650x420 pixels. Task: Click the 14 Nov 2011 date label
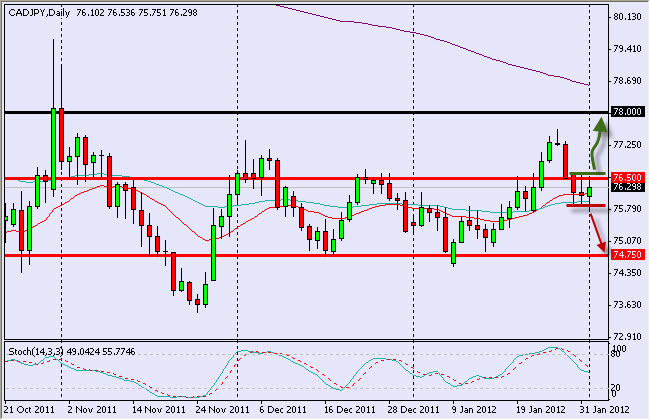[159, 410]
